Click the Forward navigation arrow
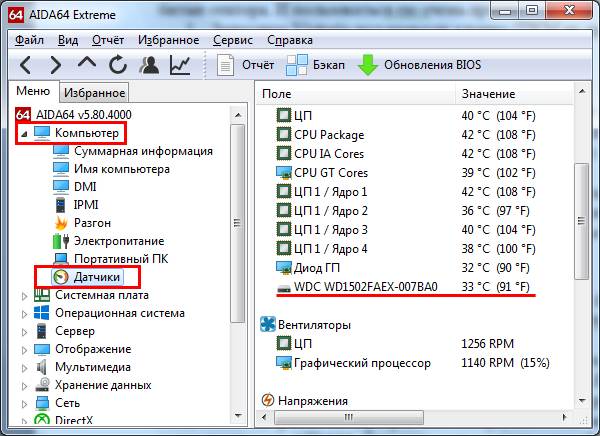The width and height of the screenshot is (600, 436). click(56, 65)
